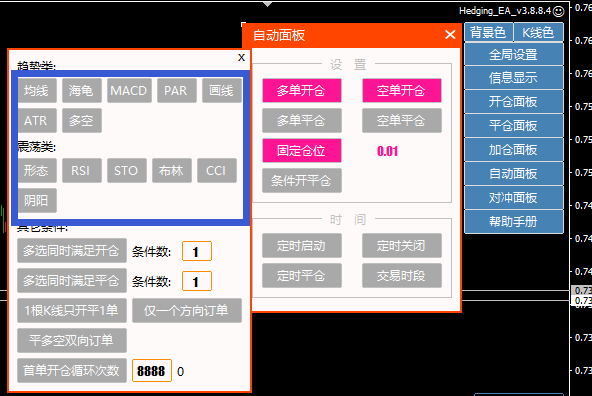Toggle the 阴阳 candle condition
The image size is (592, 396).
pos(37,200)
